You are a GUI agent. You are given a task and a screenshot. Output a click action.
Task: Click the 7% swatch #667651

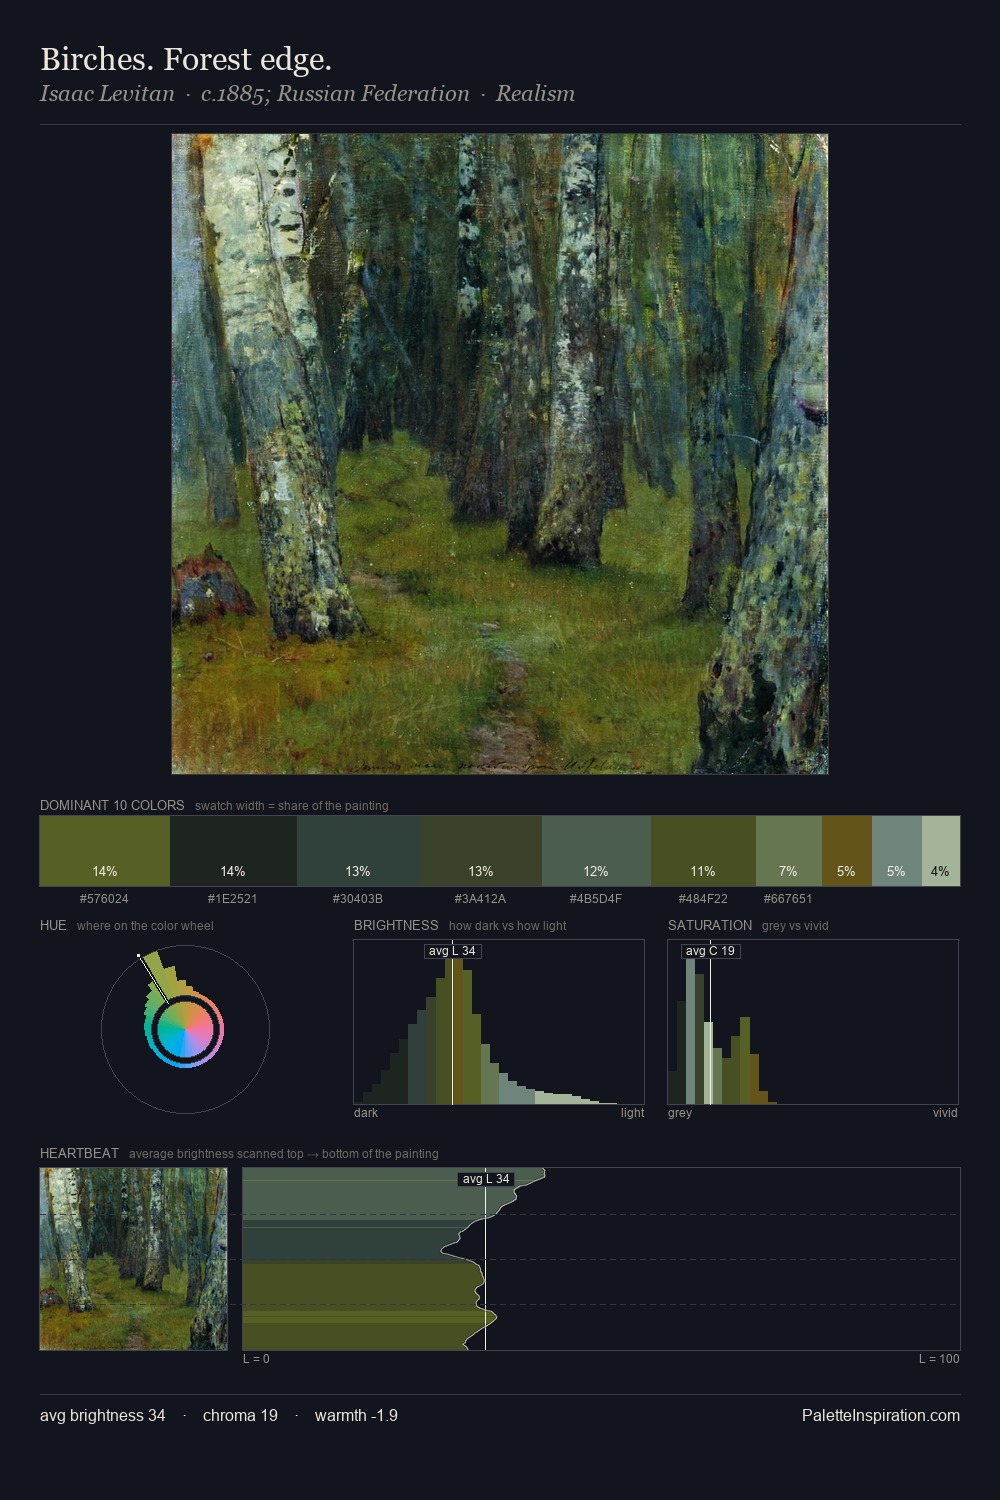(789, 851)
